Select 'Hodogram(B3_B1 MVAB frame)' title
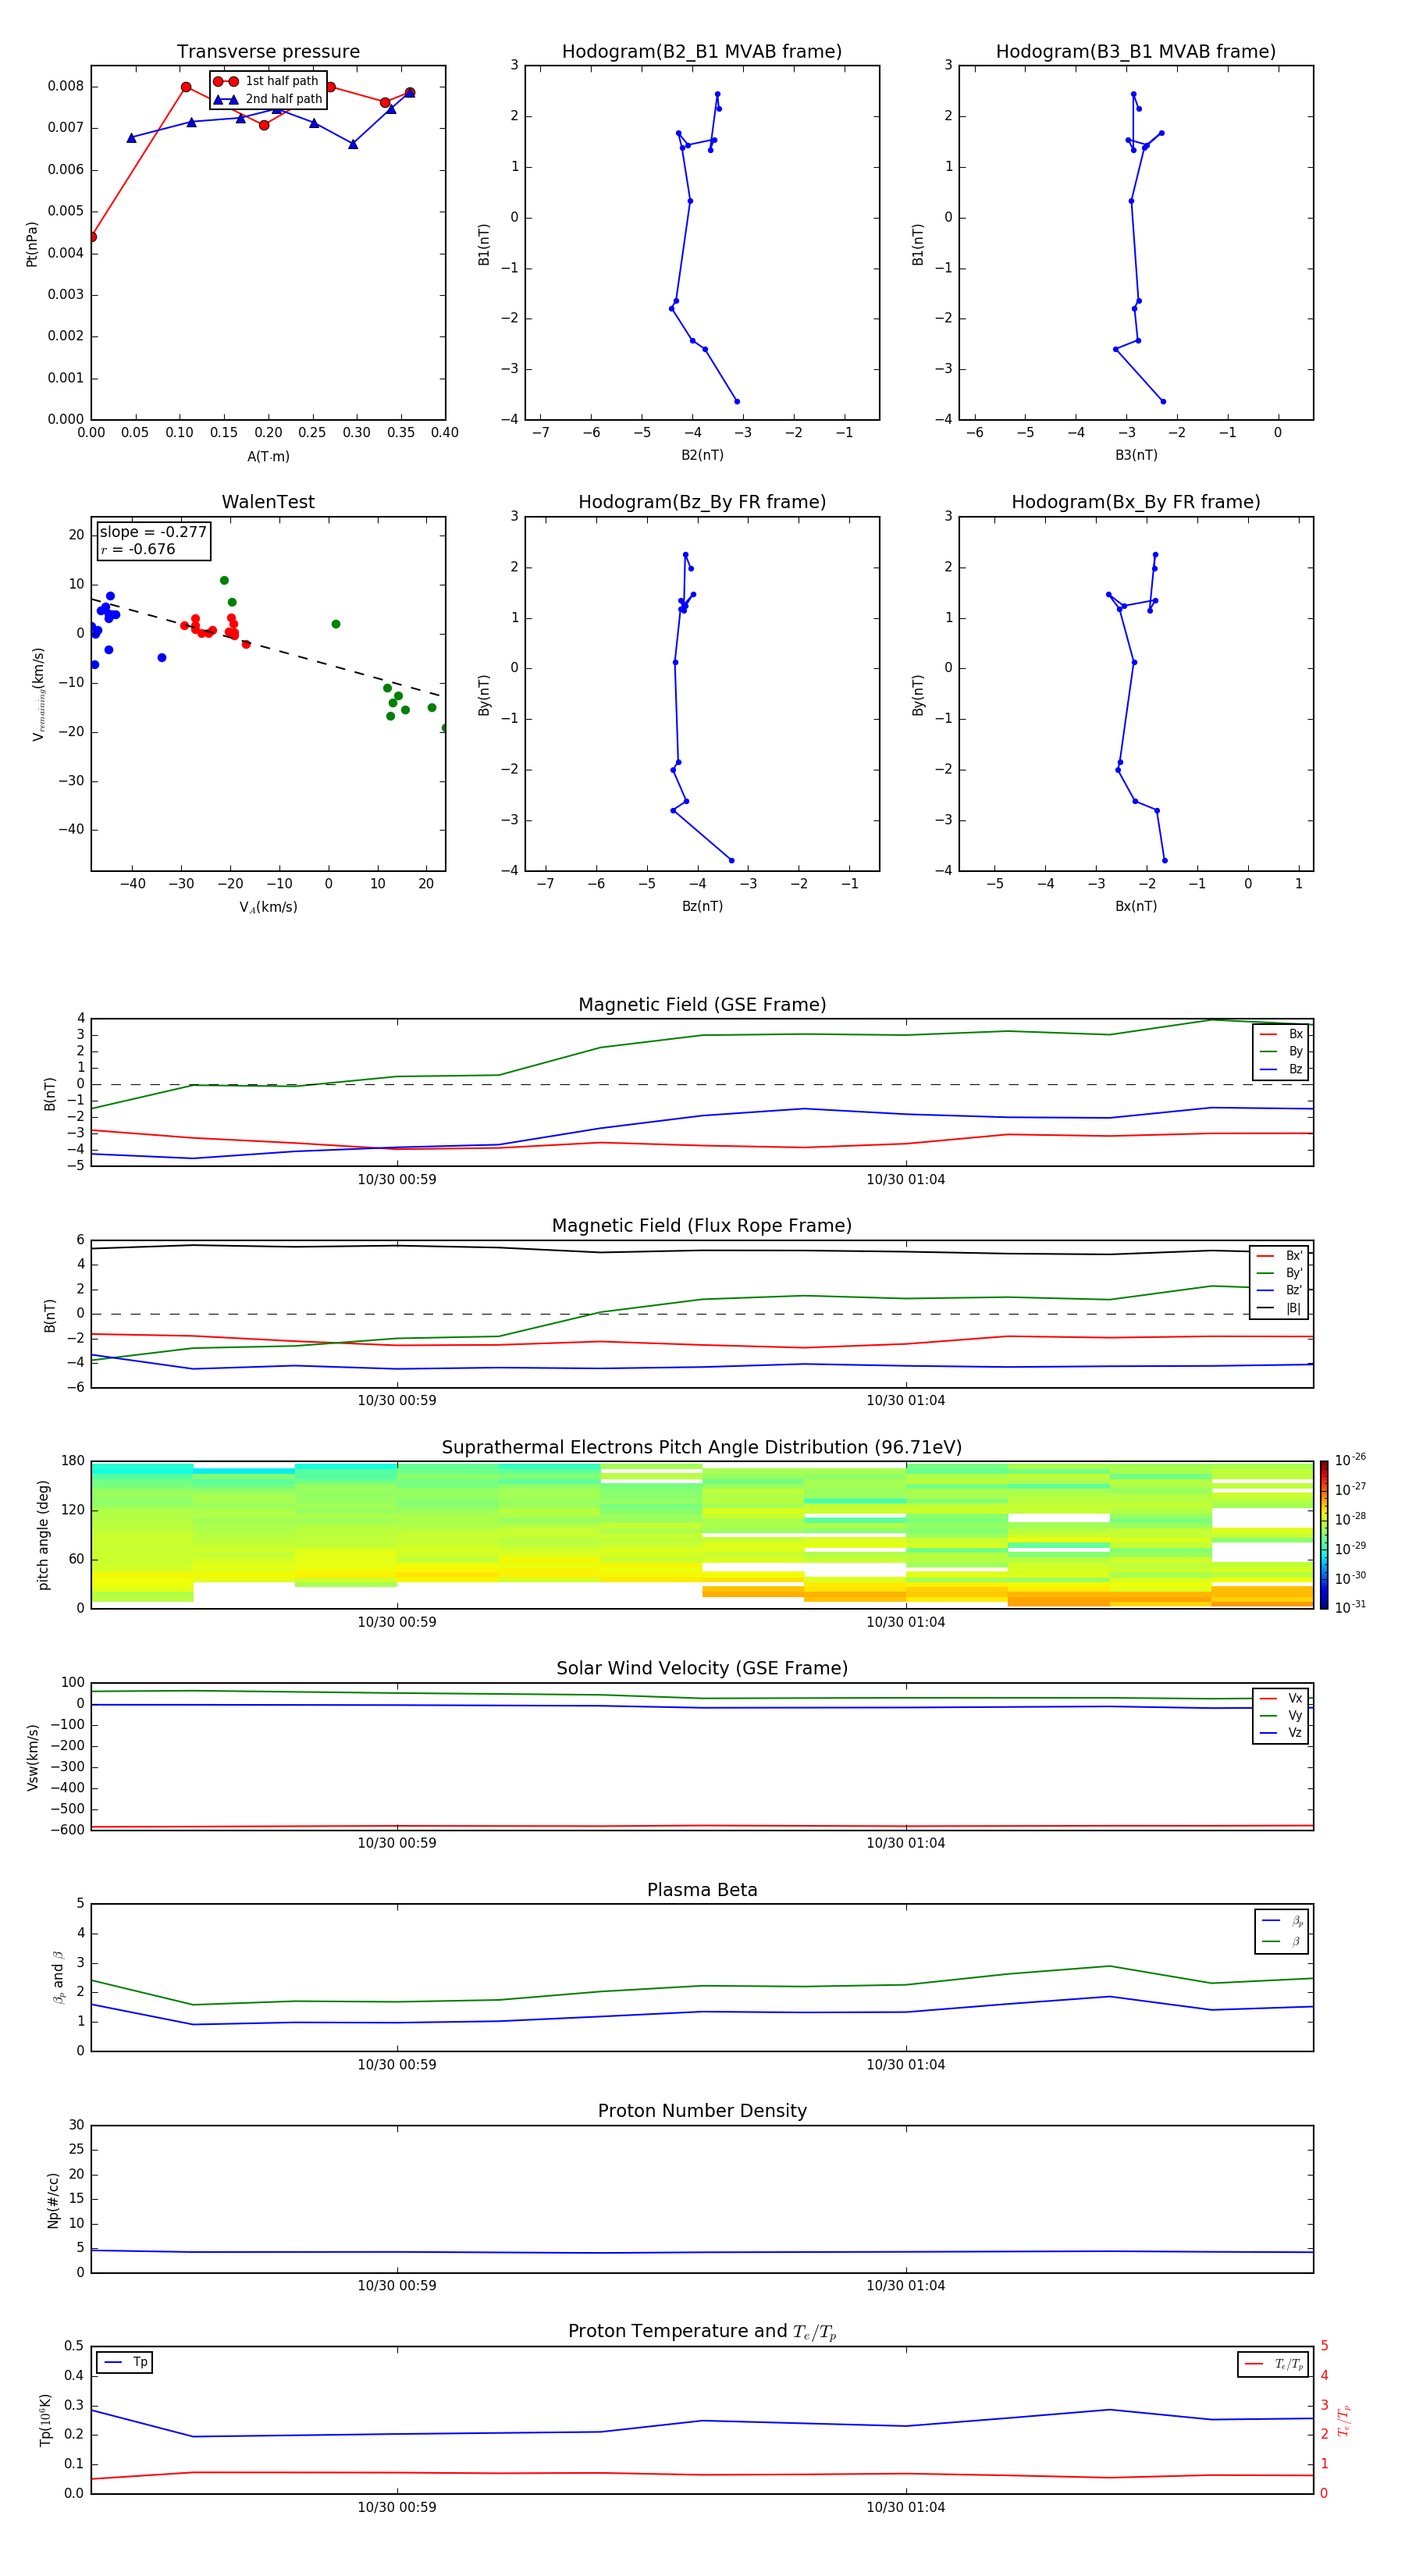 [x=1136, y=52]
